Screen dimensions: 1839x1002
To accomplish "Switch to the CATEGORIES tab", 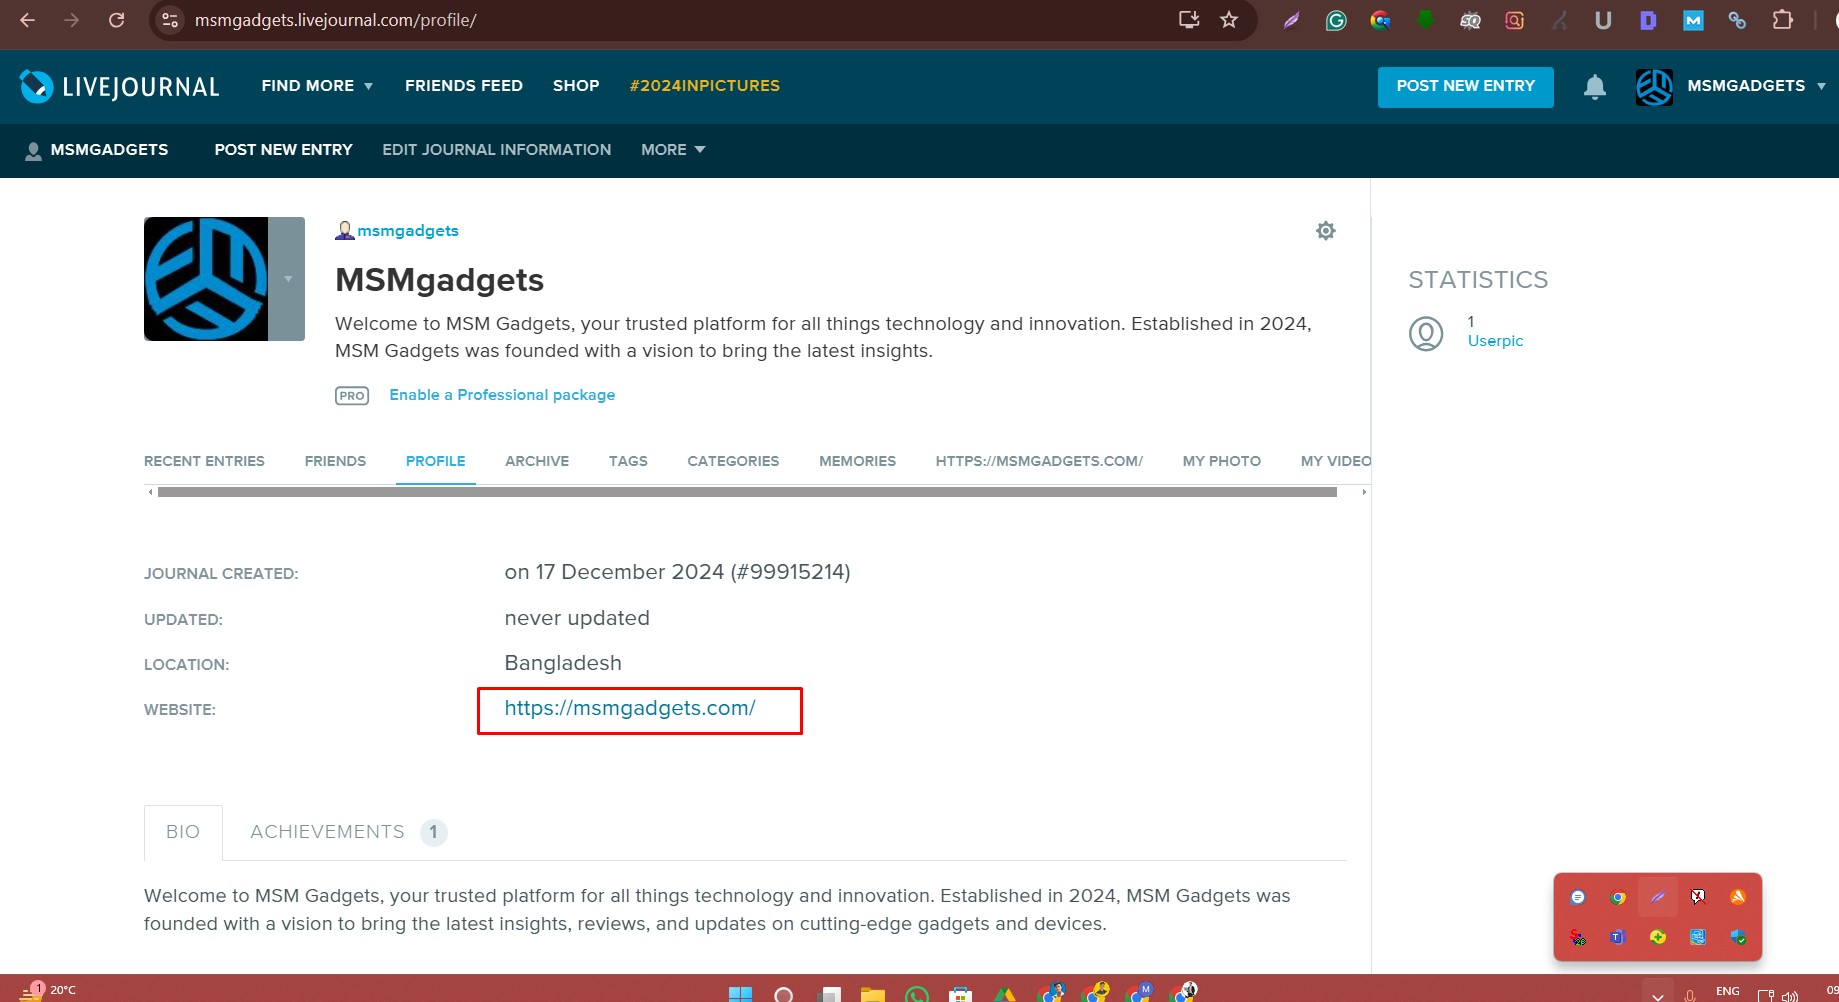I will (x=733, y=461).
